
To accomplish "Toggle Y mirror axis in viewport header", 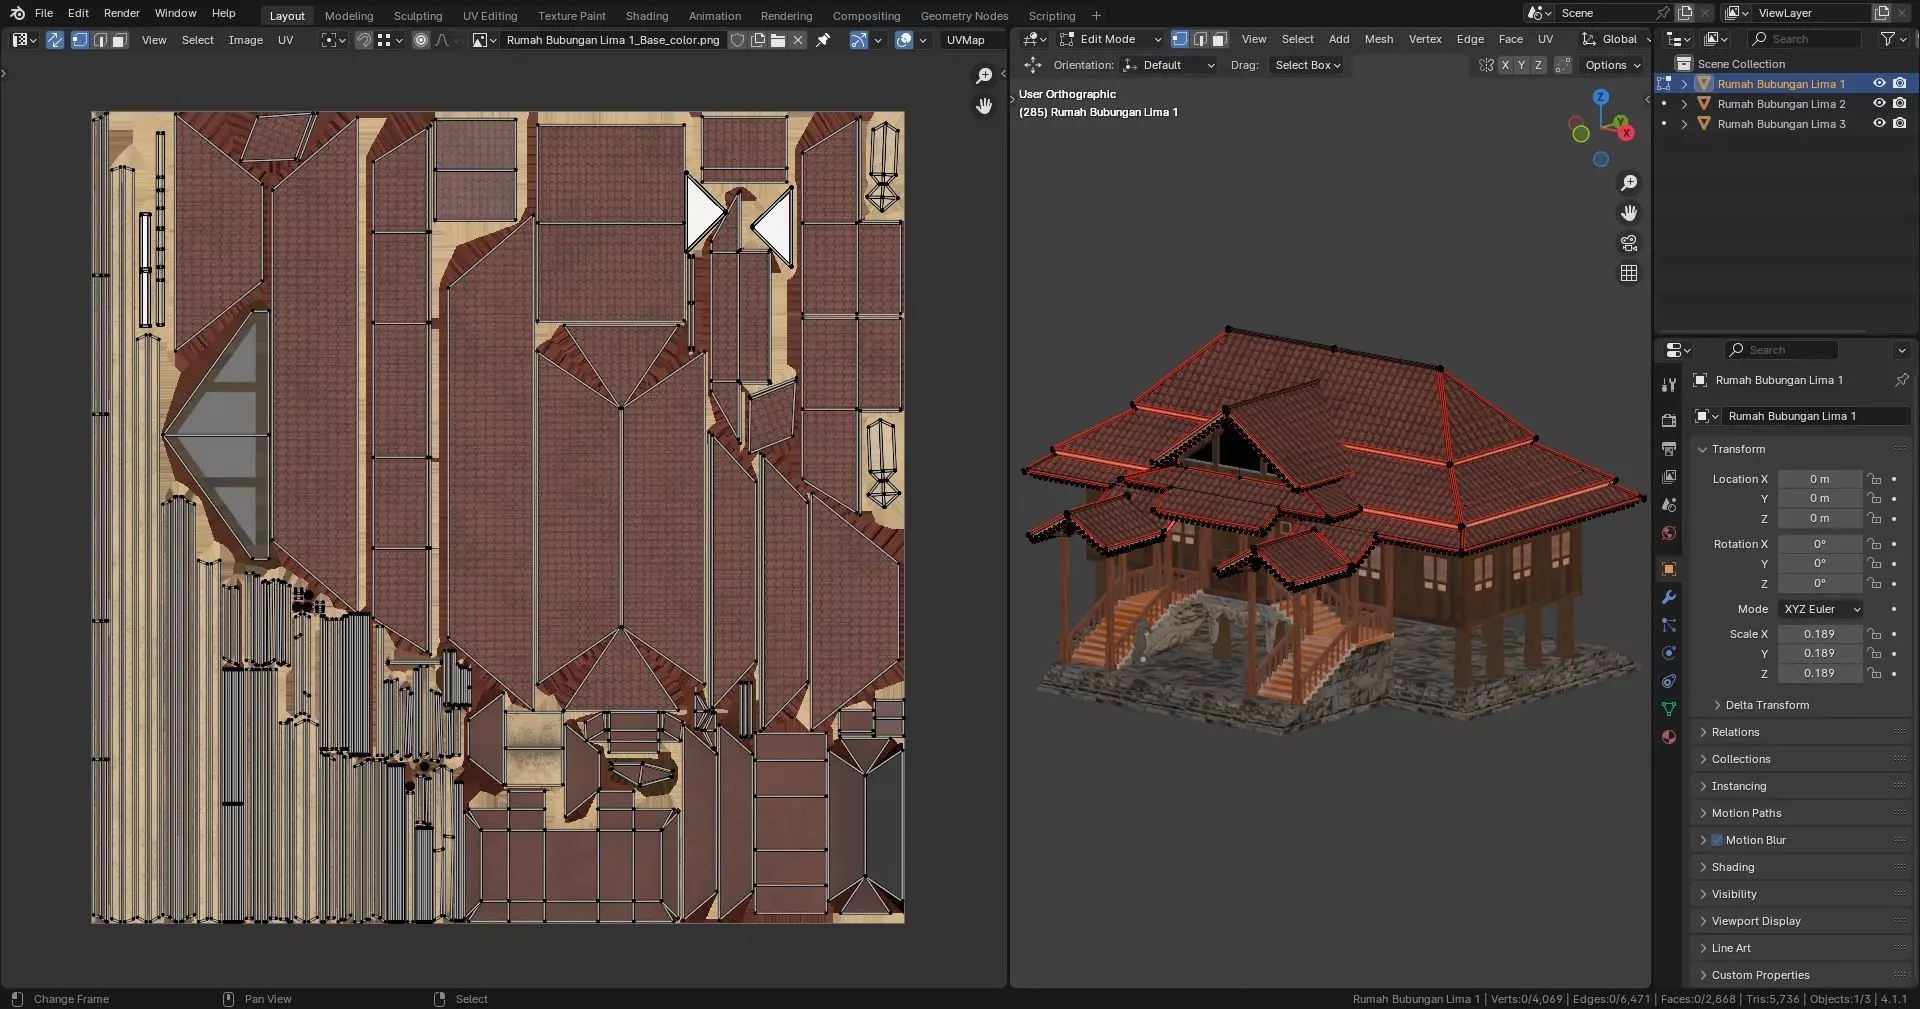I will (x=1522, y=65).
